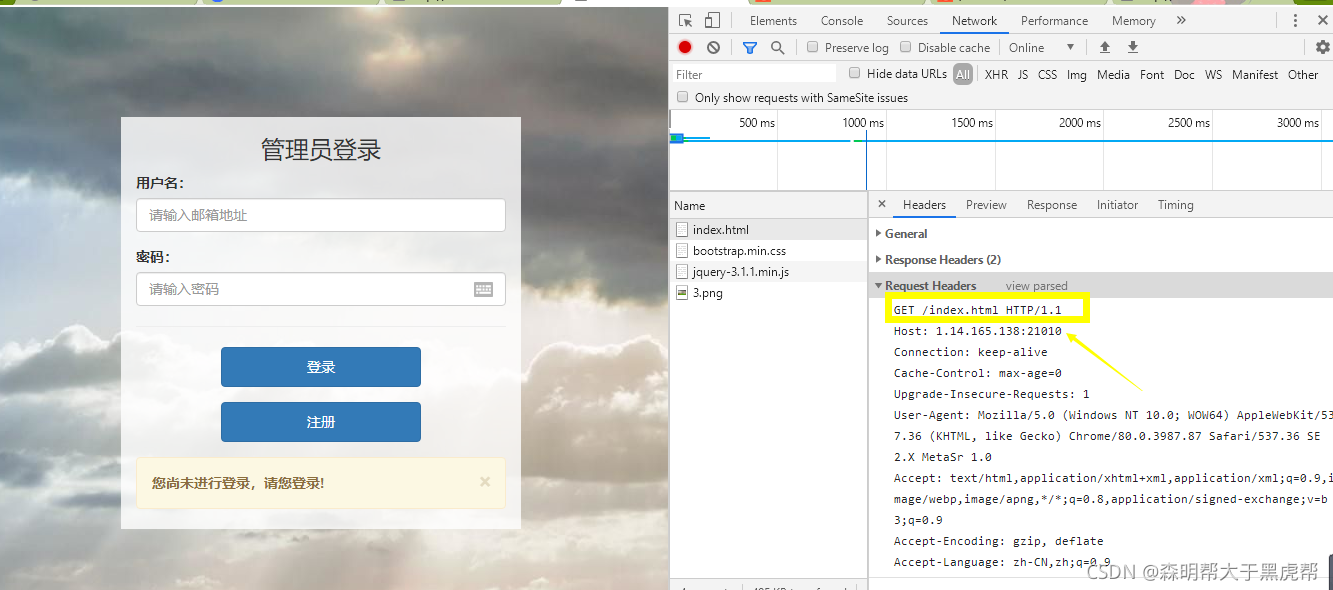Viewport: 1333px width, 590px height.
Task: Click view parsed link
Action: pyautogui.click(x=1036, y=286)
